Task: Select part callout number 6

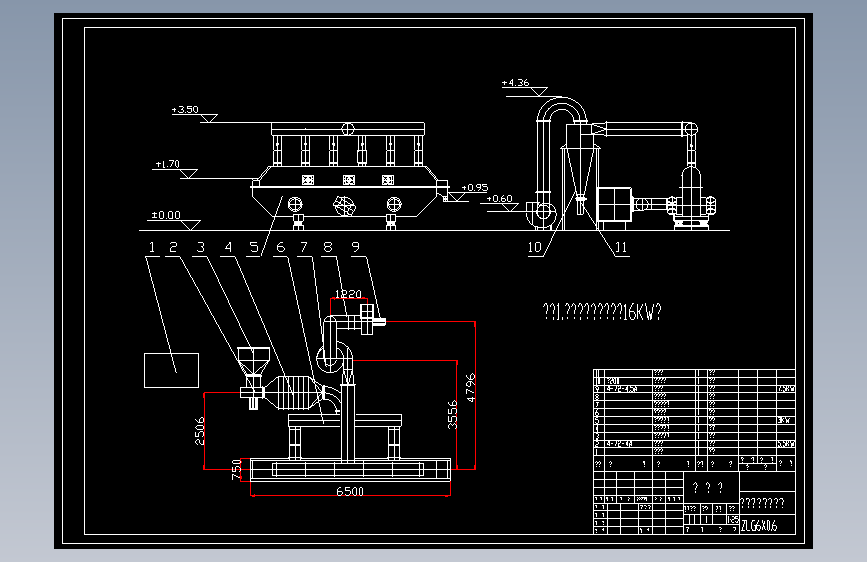Action: click(x=280, y=247)
